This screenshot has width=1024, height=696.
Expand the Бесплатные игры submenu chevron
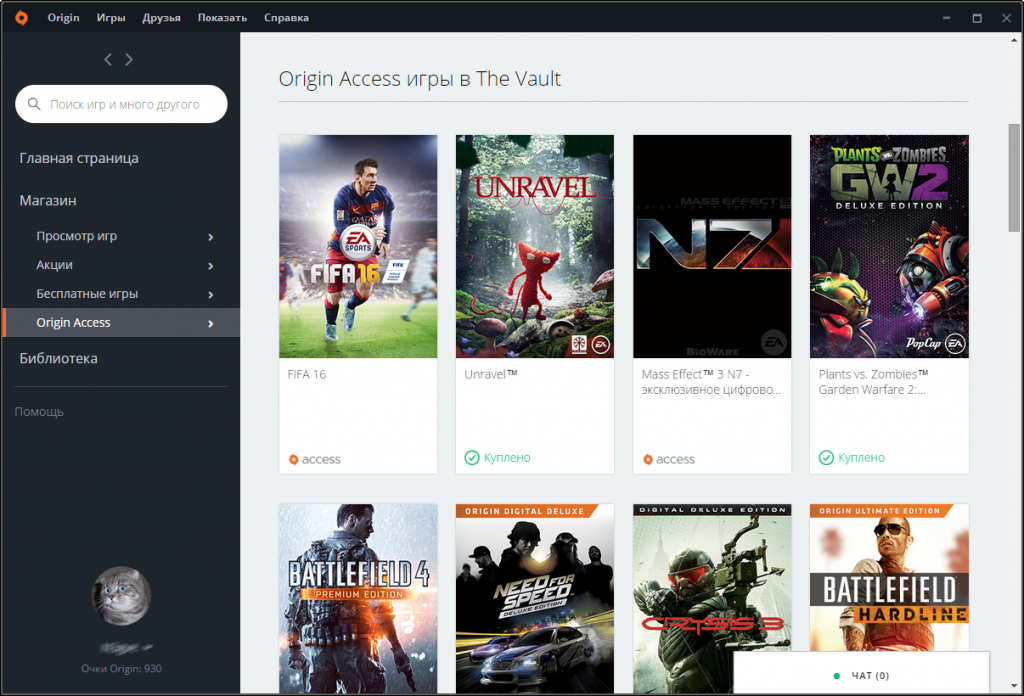[210, 294]
